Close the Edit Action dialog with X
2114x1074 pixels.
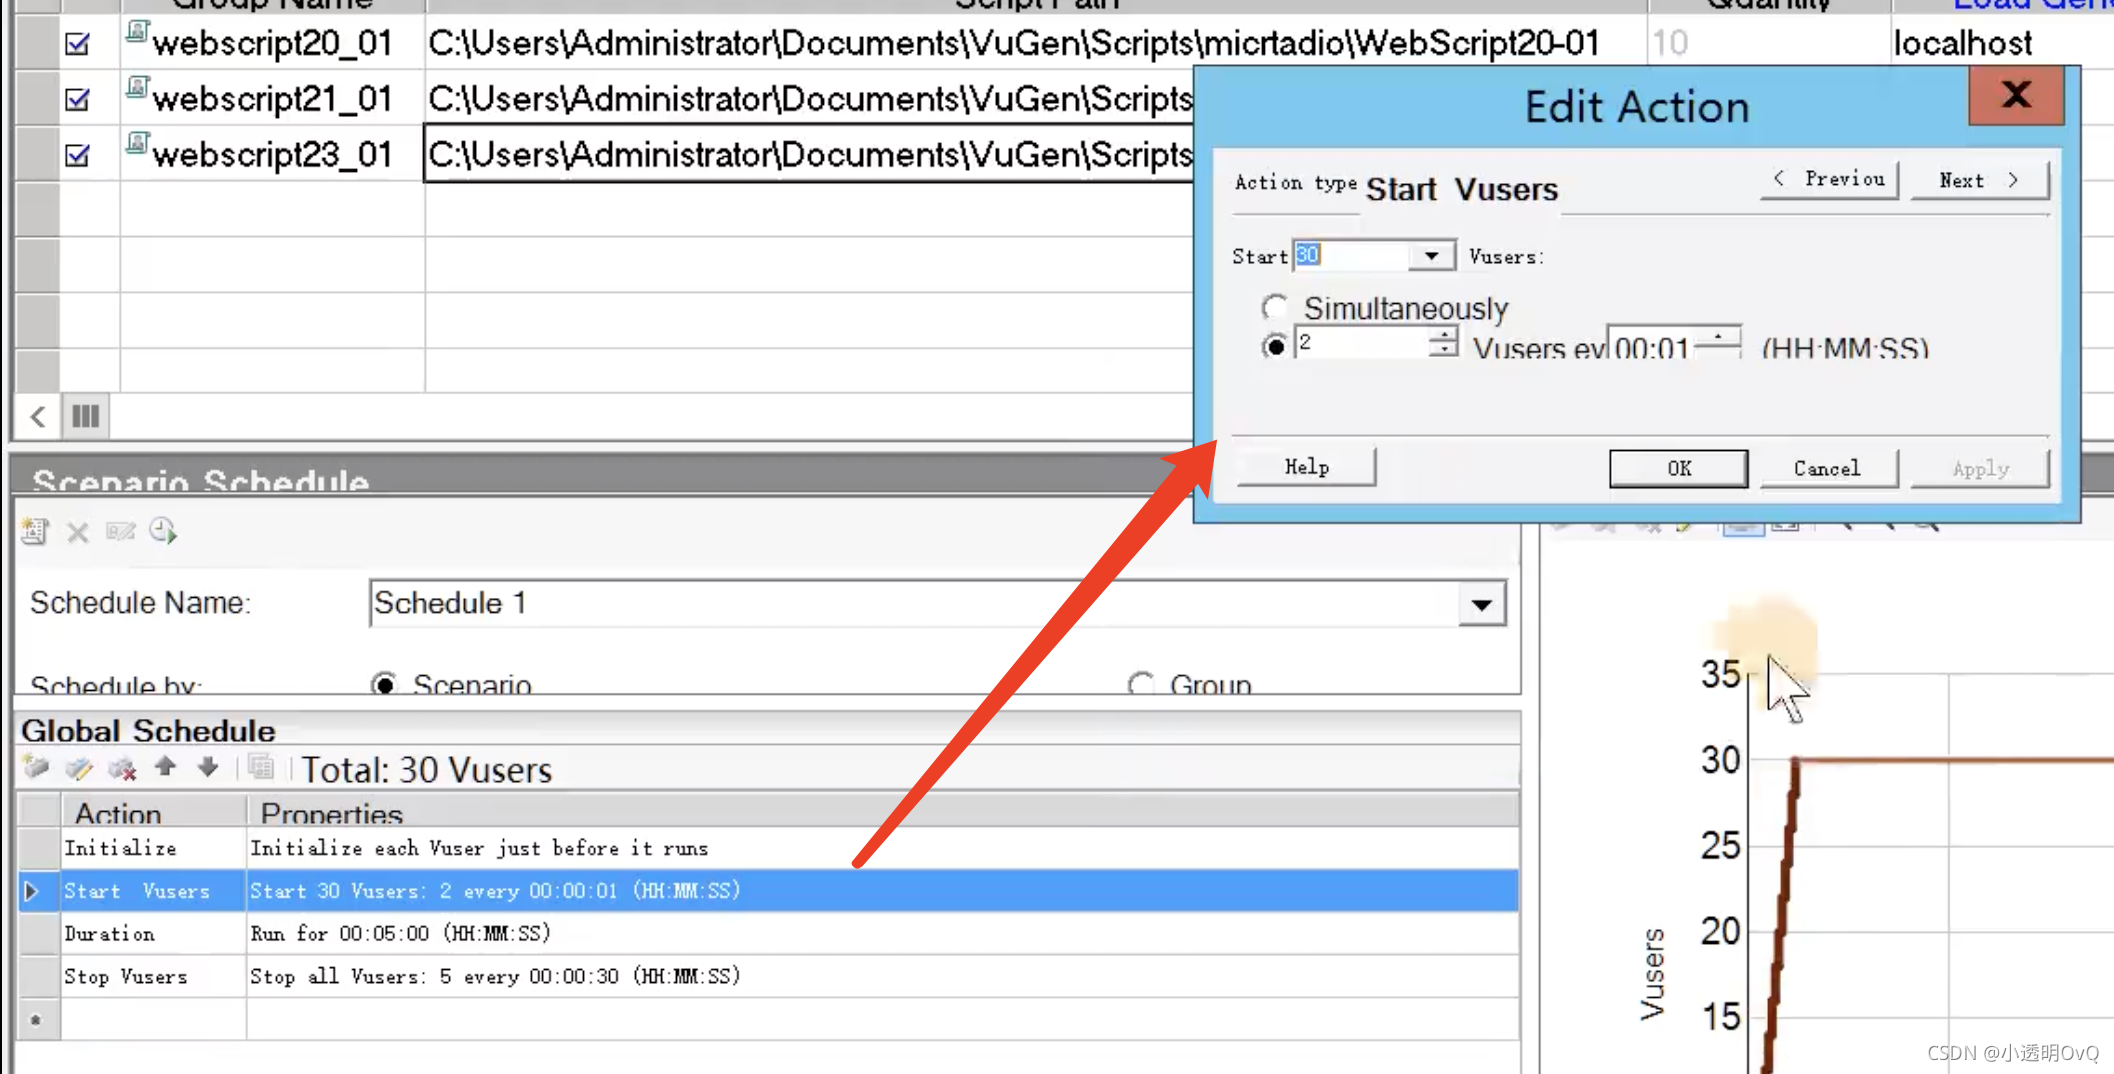(2016, 95)
